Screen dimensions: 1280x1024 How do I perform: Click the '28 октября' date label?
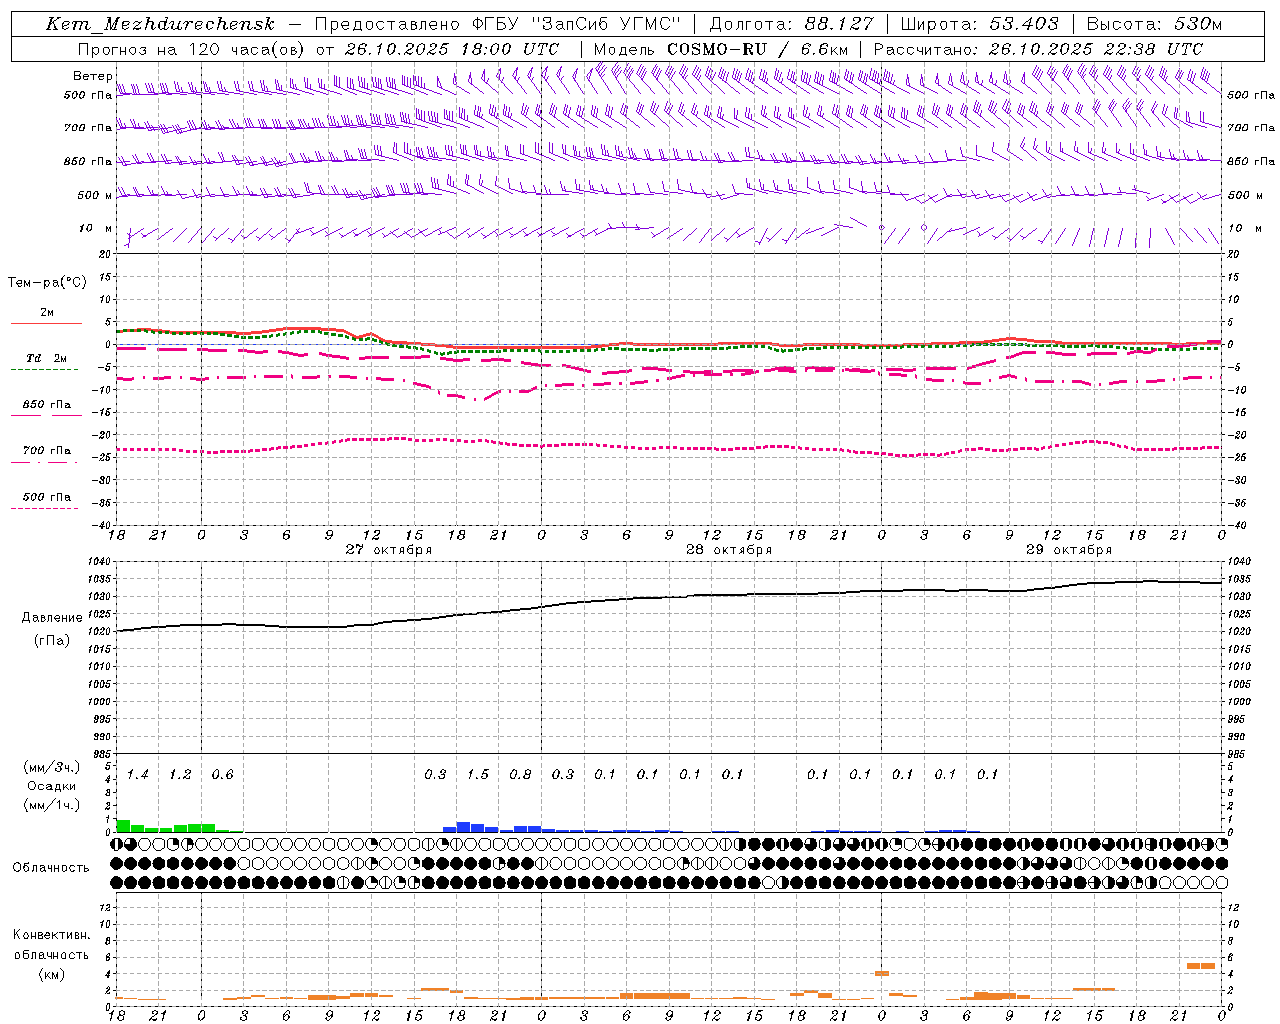pos(729,550)
